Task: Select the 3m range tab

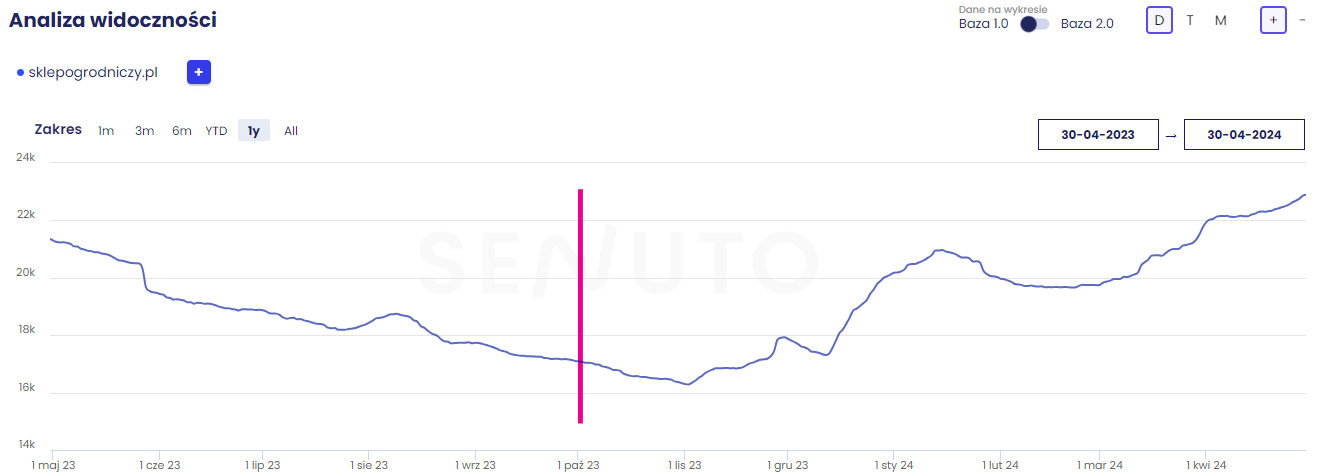Action: tap(144, 131)
